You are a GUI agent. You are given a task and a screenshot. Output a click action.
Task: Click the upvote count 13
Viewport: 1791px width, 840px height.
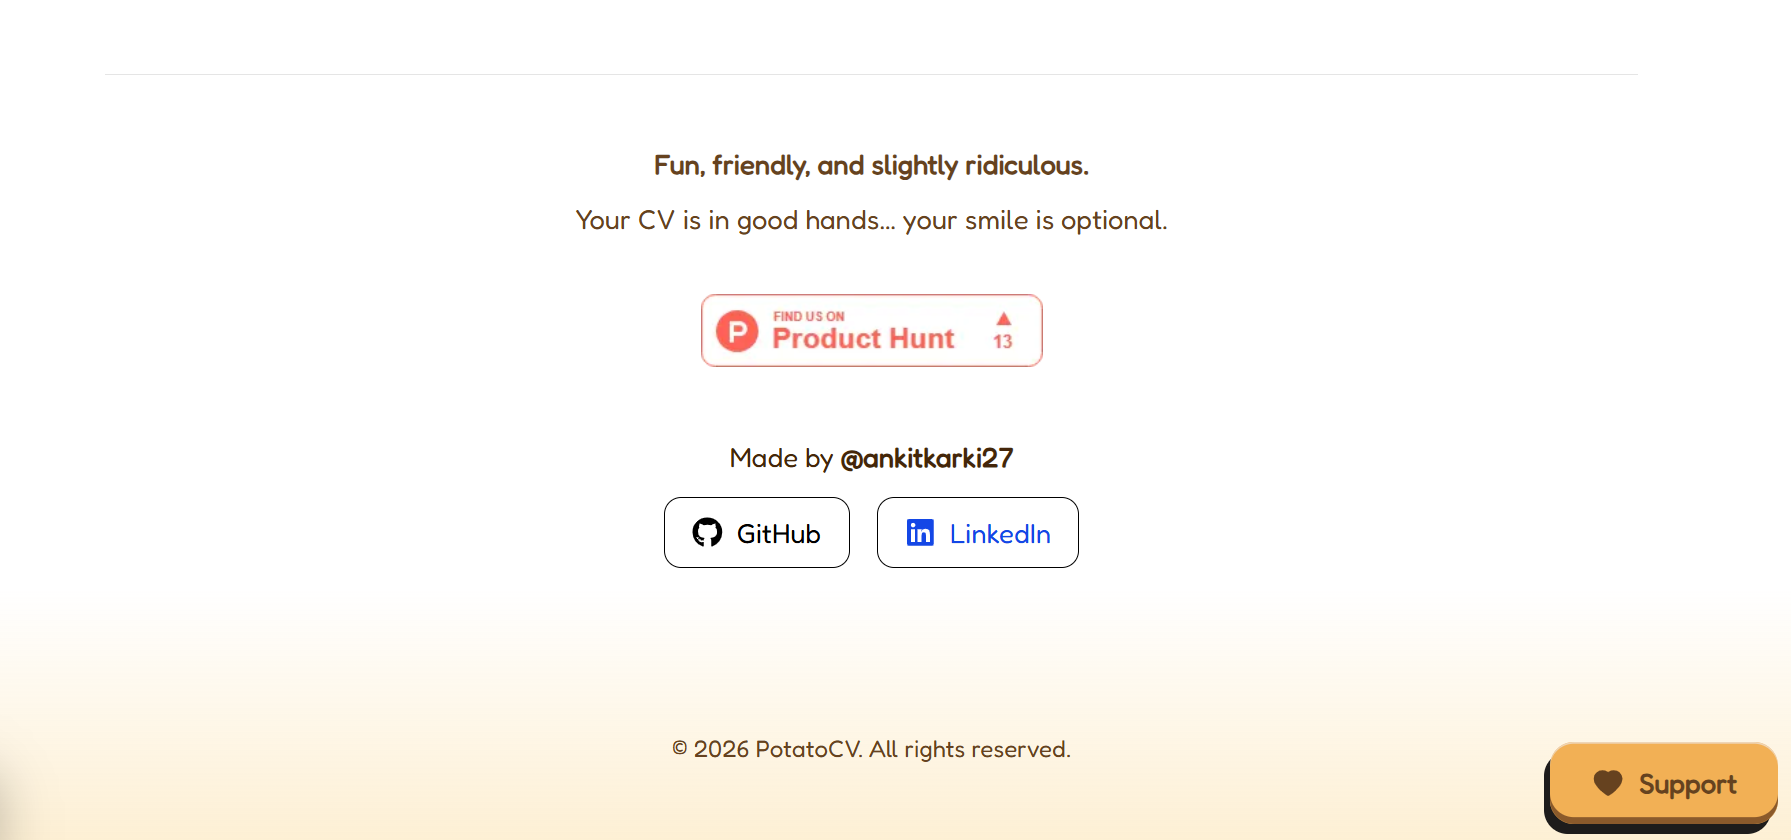click(1003, 341)
